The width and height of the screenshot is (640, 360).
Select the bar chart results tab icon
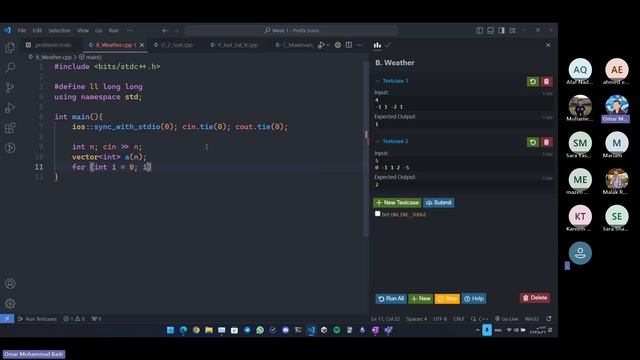pos(377,45)
